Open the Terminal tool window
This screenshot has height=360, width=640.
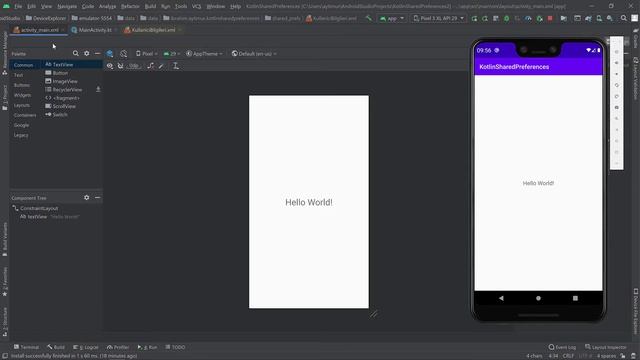(26, 347)
